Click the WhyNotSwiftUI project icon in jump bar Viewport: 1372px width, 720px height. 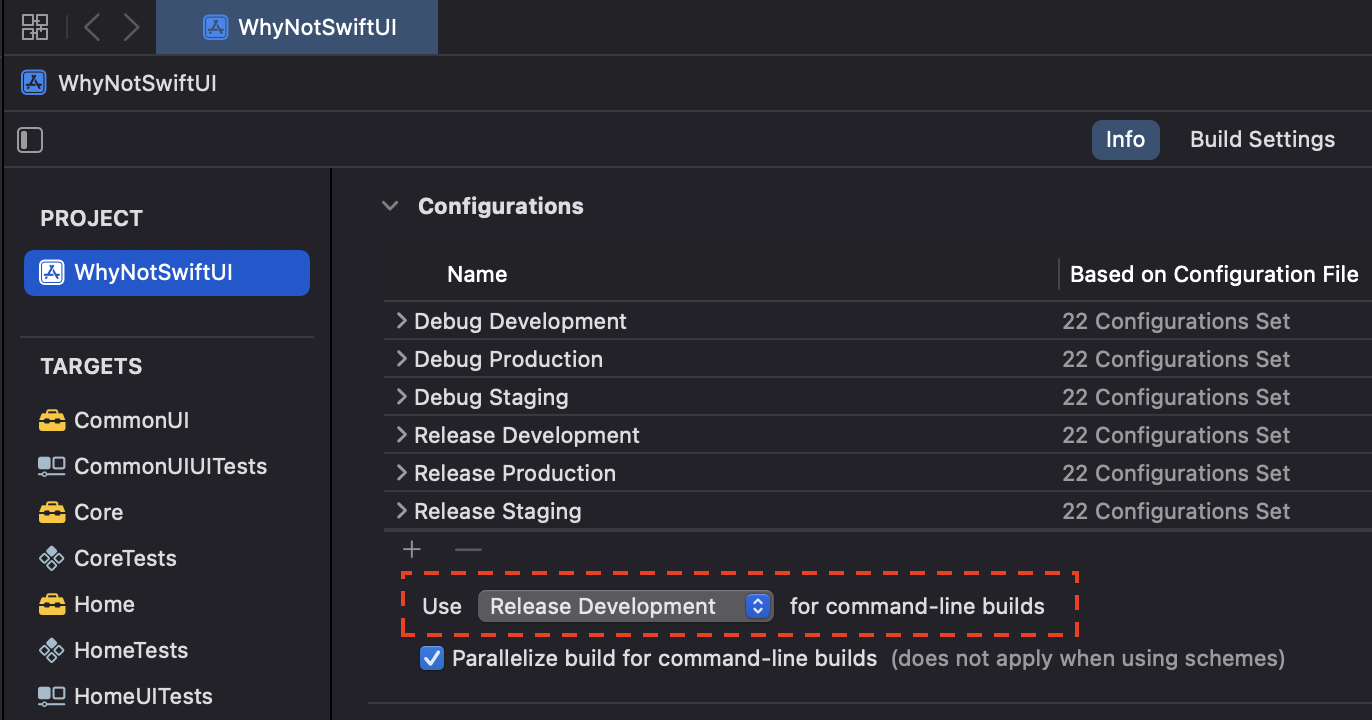(34, 83)
